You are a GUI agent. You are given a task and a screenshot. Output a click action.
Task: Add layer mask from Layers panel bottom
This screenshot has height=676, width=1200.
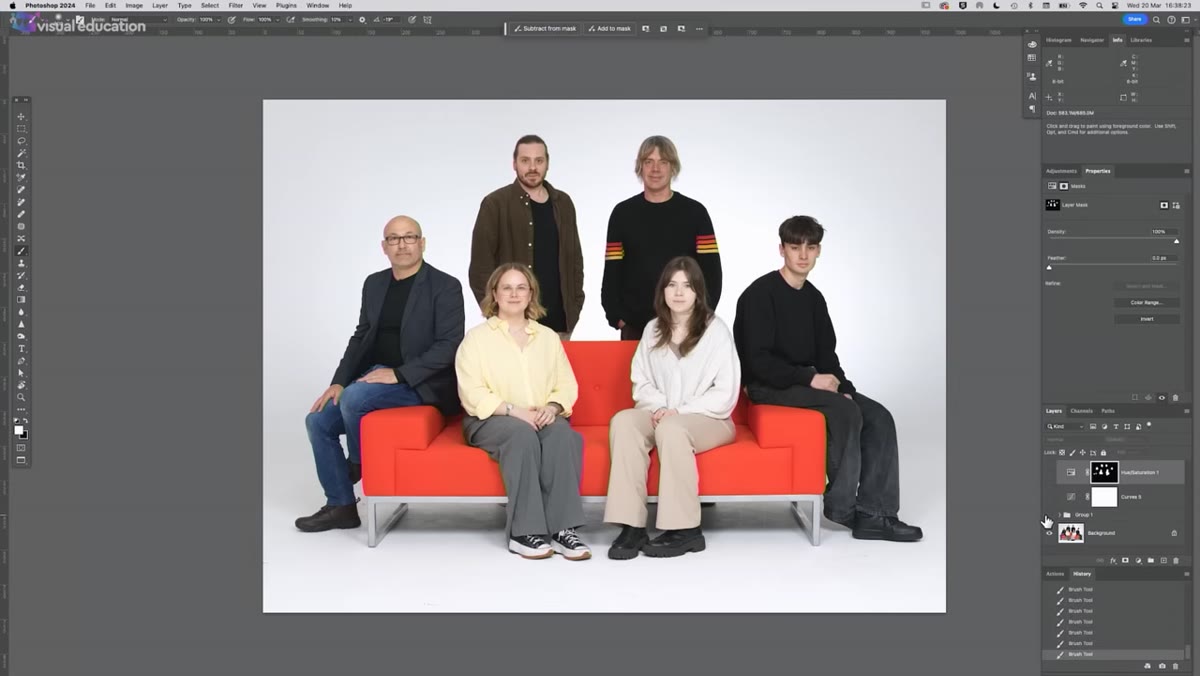pos(1125,560)
